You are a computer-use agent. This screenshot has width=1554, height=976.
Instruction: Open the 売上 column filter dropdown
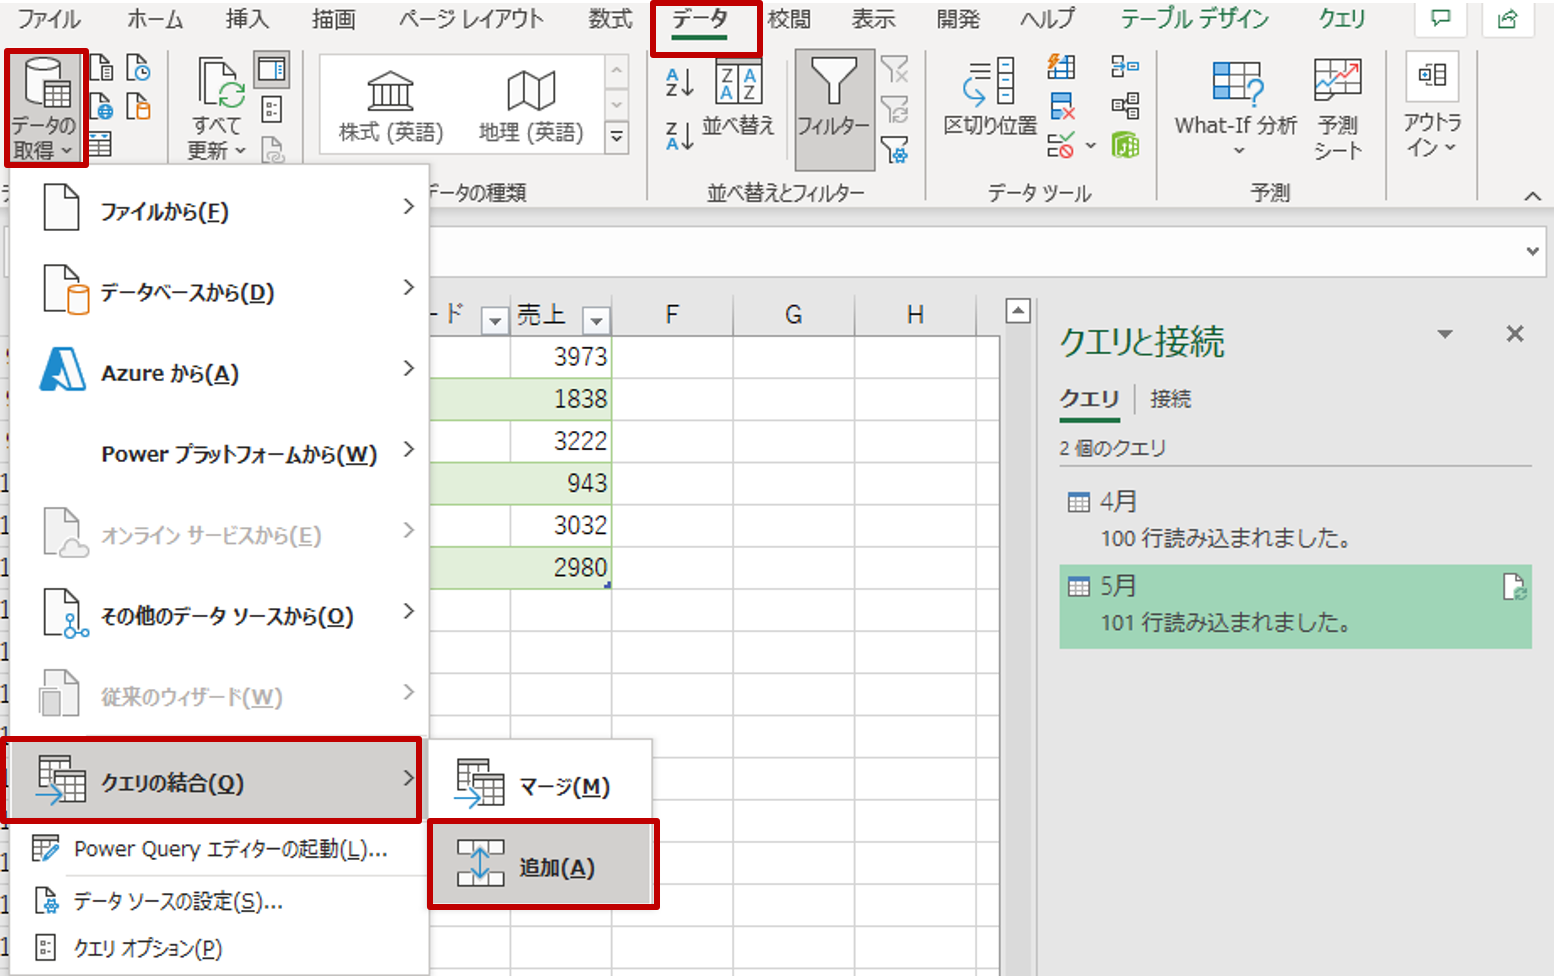[596, 320]
